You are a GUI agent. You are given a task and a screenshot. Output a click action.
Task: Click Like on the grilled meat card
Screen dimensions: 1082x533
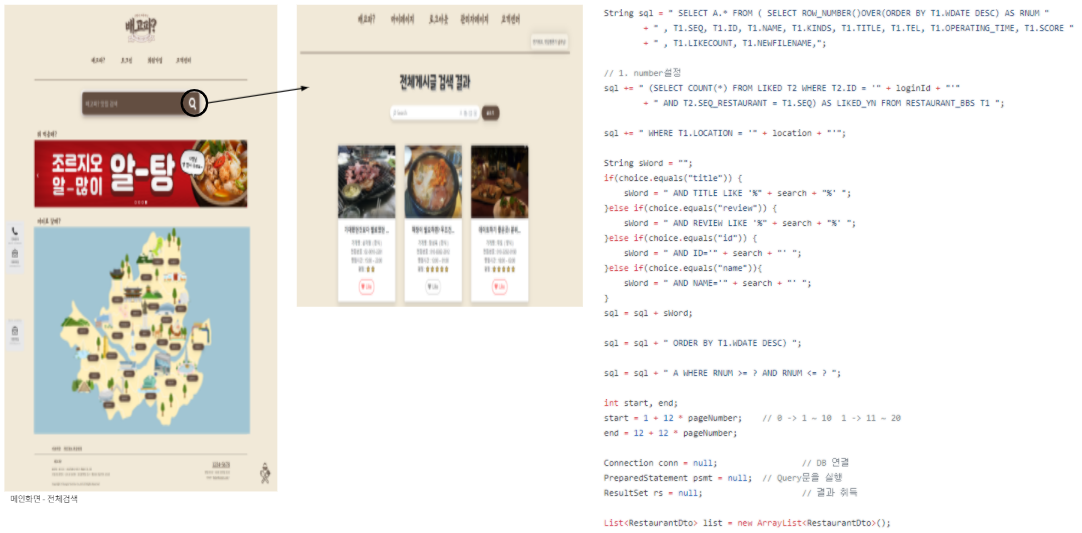[x=366, y=288]
